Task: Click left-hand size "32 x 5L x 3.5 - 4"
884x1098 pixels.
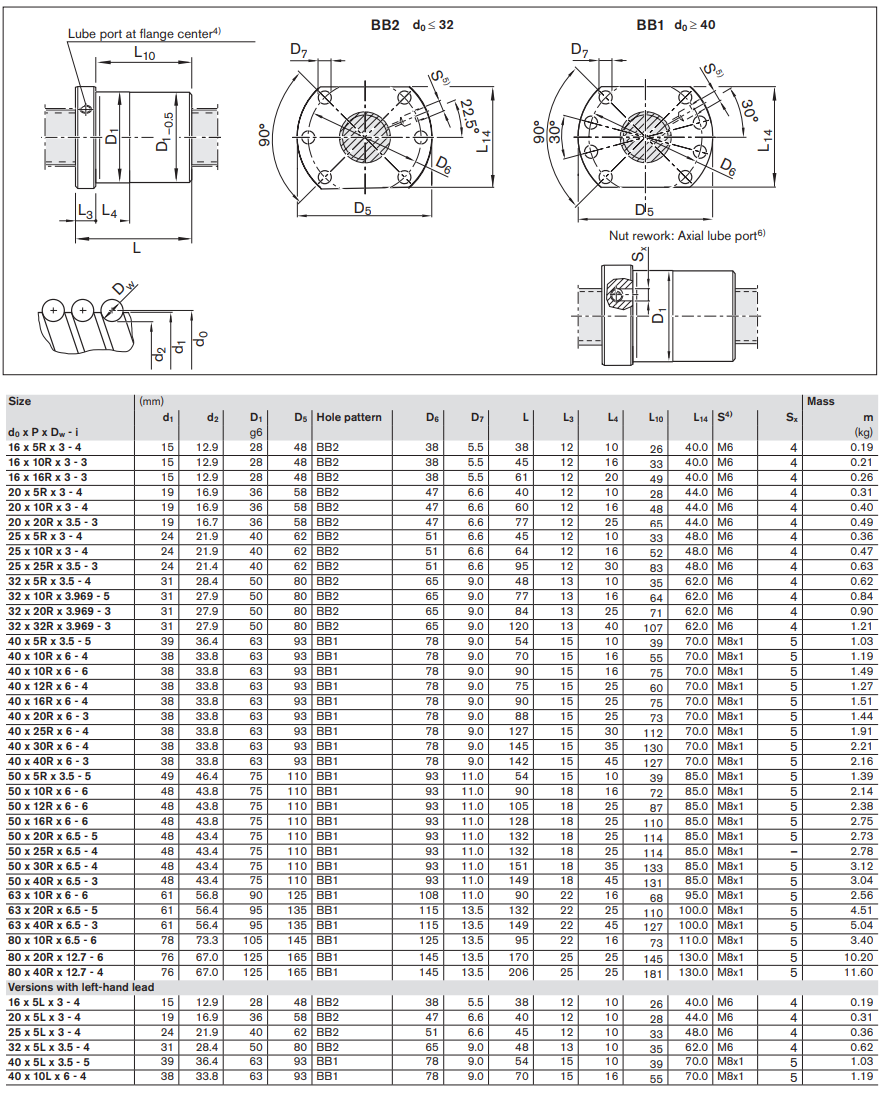Action: (x=48, y=1048)
